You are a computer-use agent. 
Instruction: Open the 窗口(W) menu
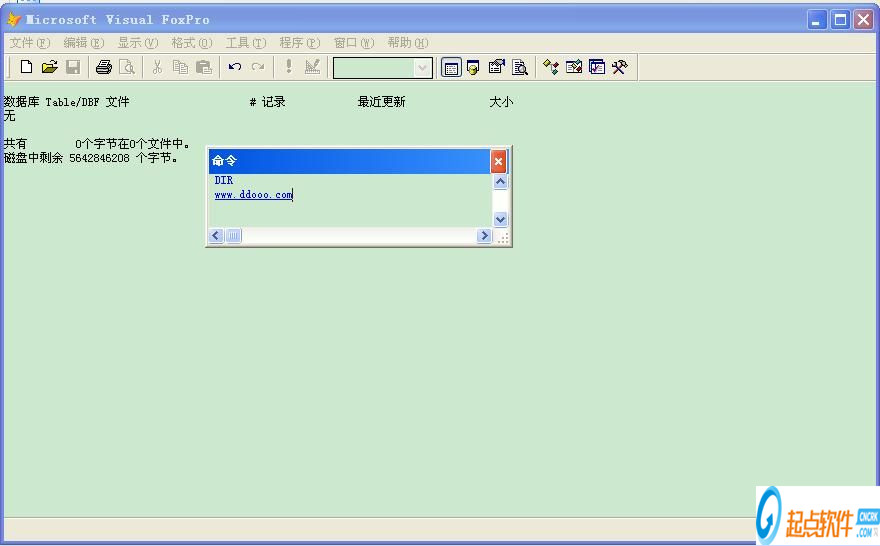pos(354,43)
